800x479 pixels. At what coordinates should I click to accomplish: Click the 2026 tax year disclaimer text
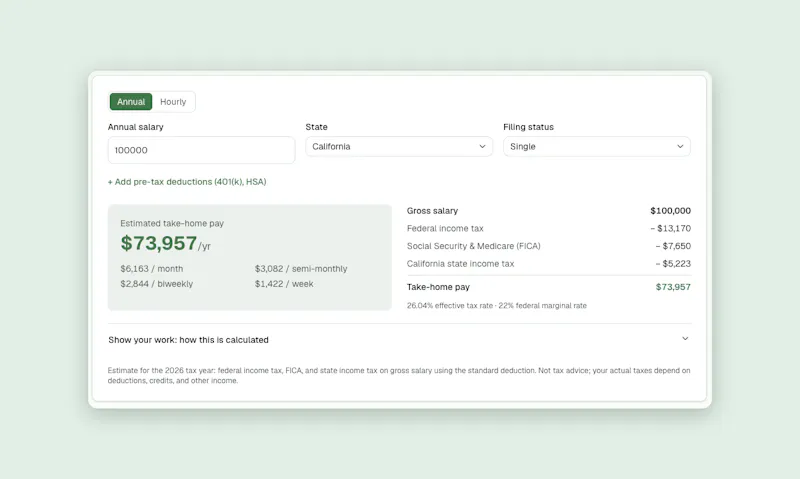coord(399,375)
